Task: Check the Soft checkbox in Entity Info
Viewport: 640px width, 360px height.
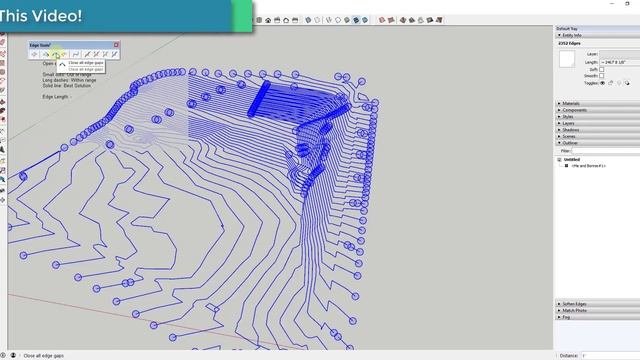Action: click(602, 69)
